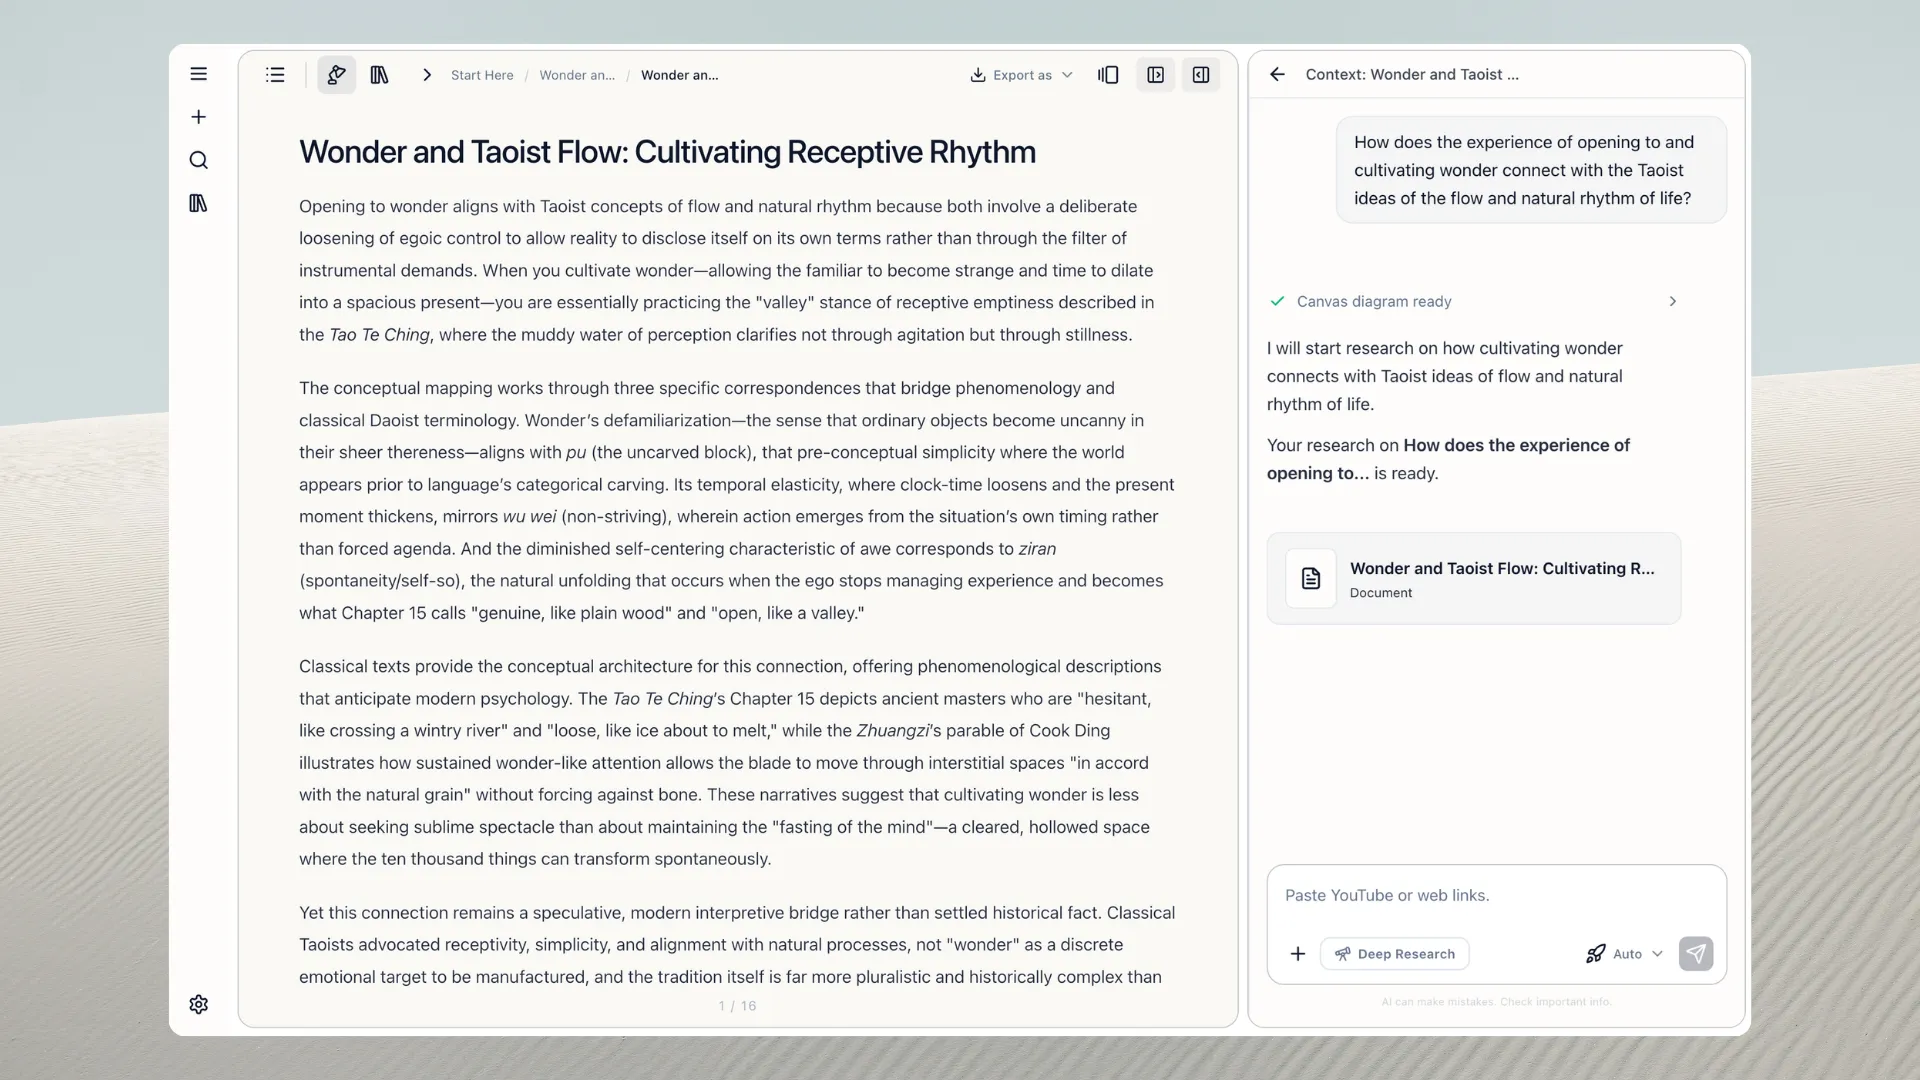Screen dimensions: 1920x1080
Task: Open the middle 'Wonder an...' breadcrumb
Action: pyautogui.click(x=577, y=75)
